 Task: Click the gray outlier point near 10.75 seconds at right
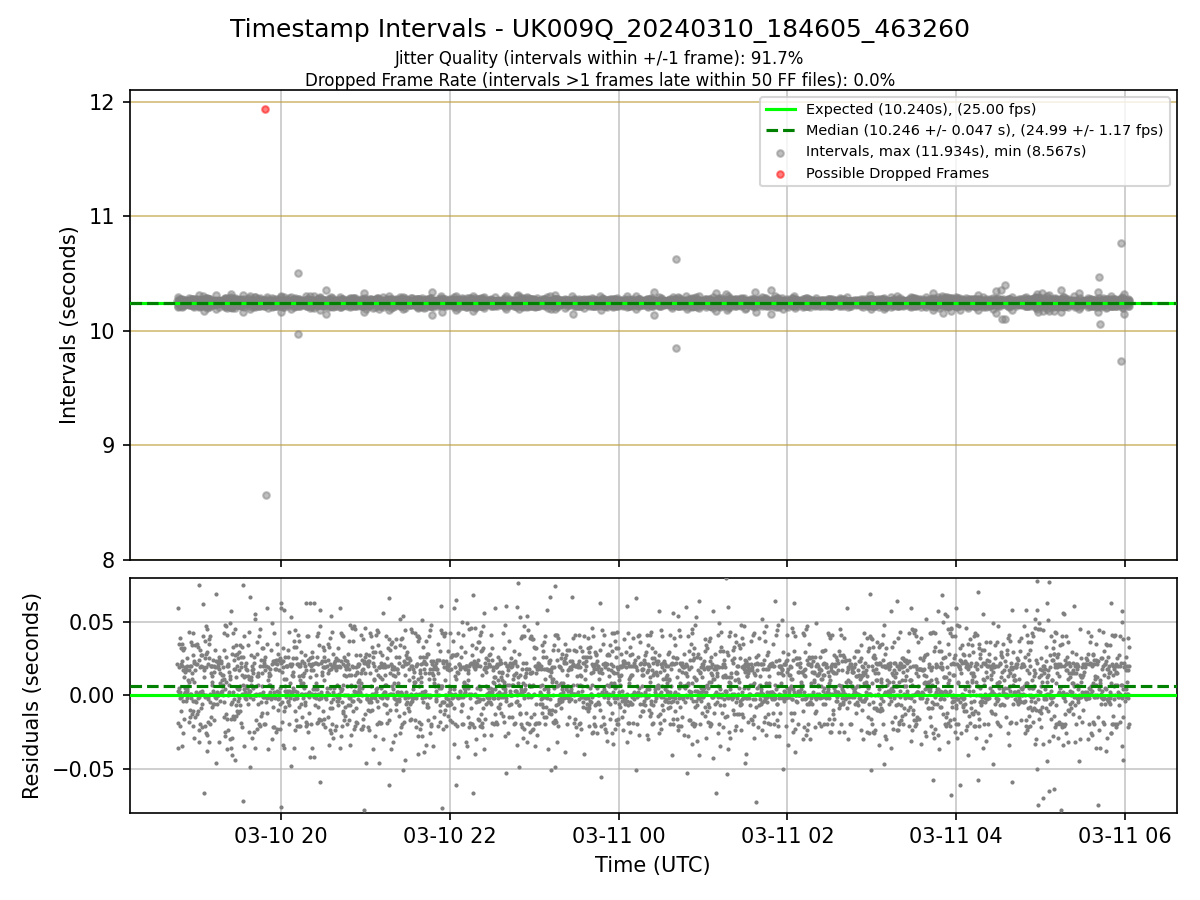[1121, 243]
